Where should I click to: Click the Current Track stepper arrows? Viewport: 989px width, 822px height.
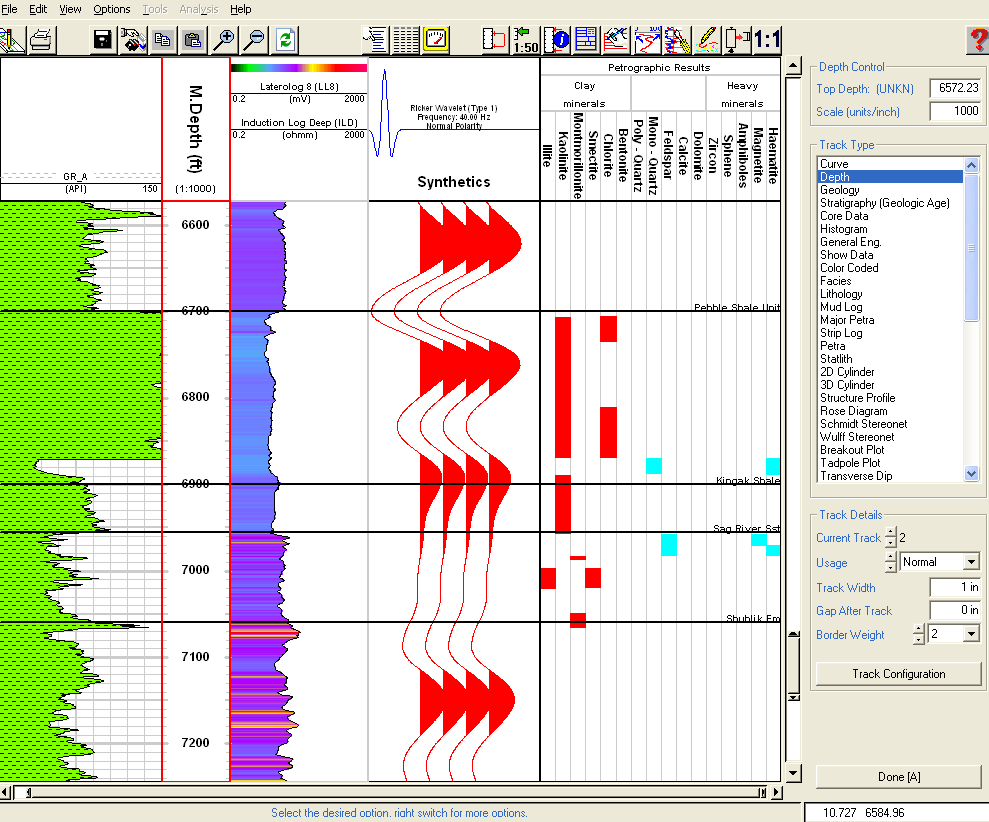tap(891, 537)
